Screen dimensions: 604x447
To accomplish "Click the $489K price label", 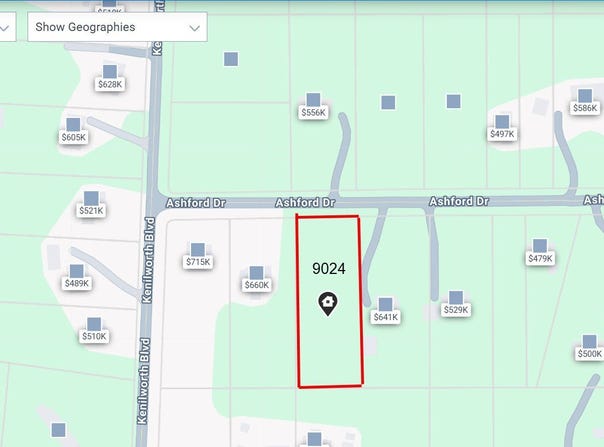I will 77,284.
